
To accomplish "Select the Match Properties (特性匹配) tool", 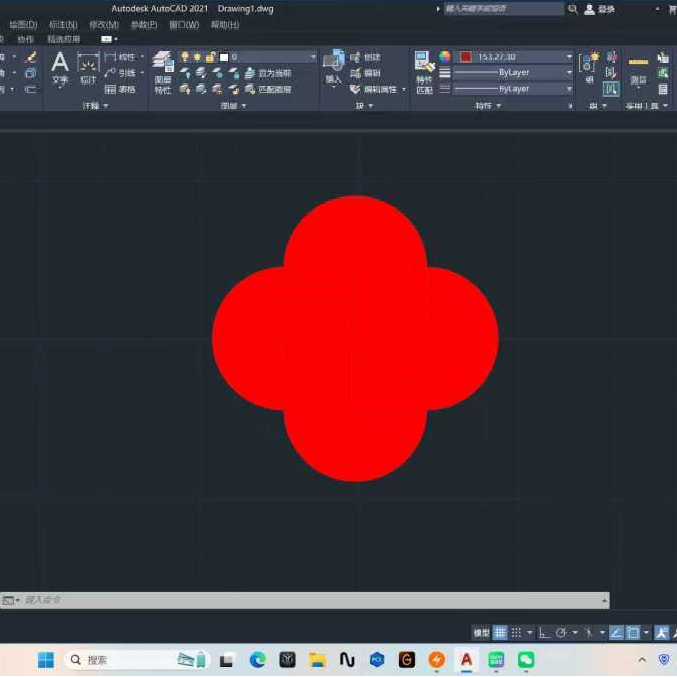I will 424,71.
